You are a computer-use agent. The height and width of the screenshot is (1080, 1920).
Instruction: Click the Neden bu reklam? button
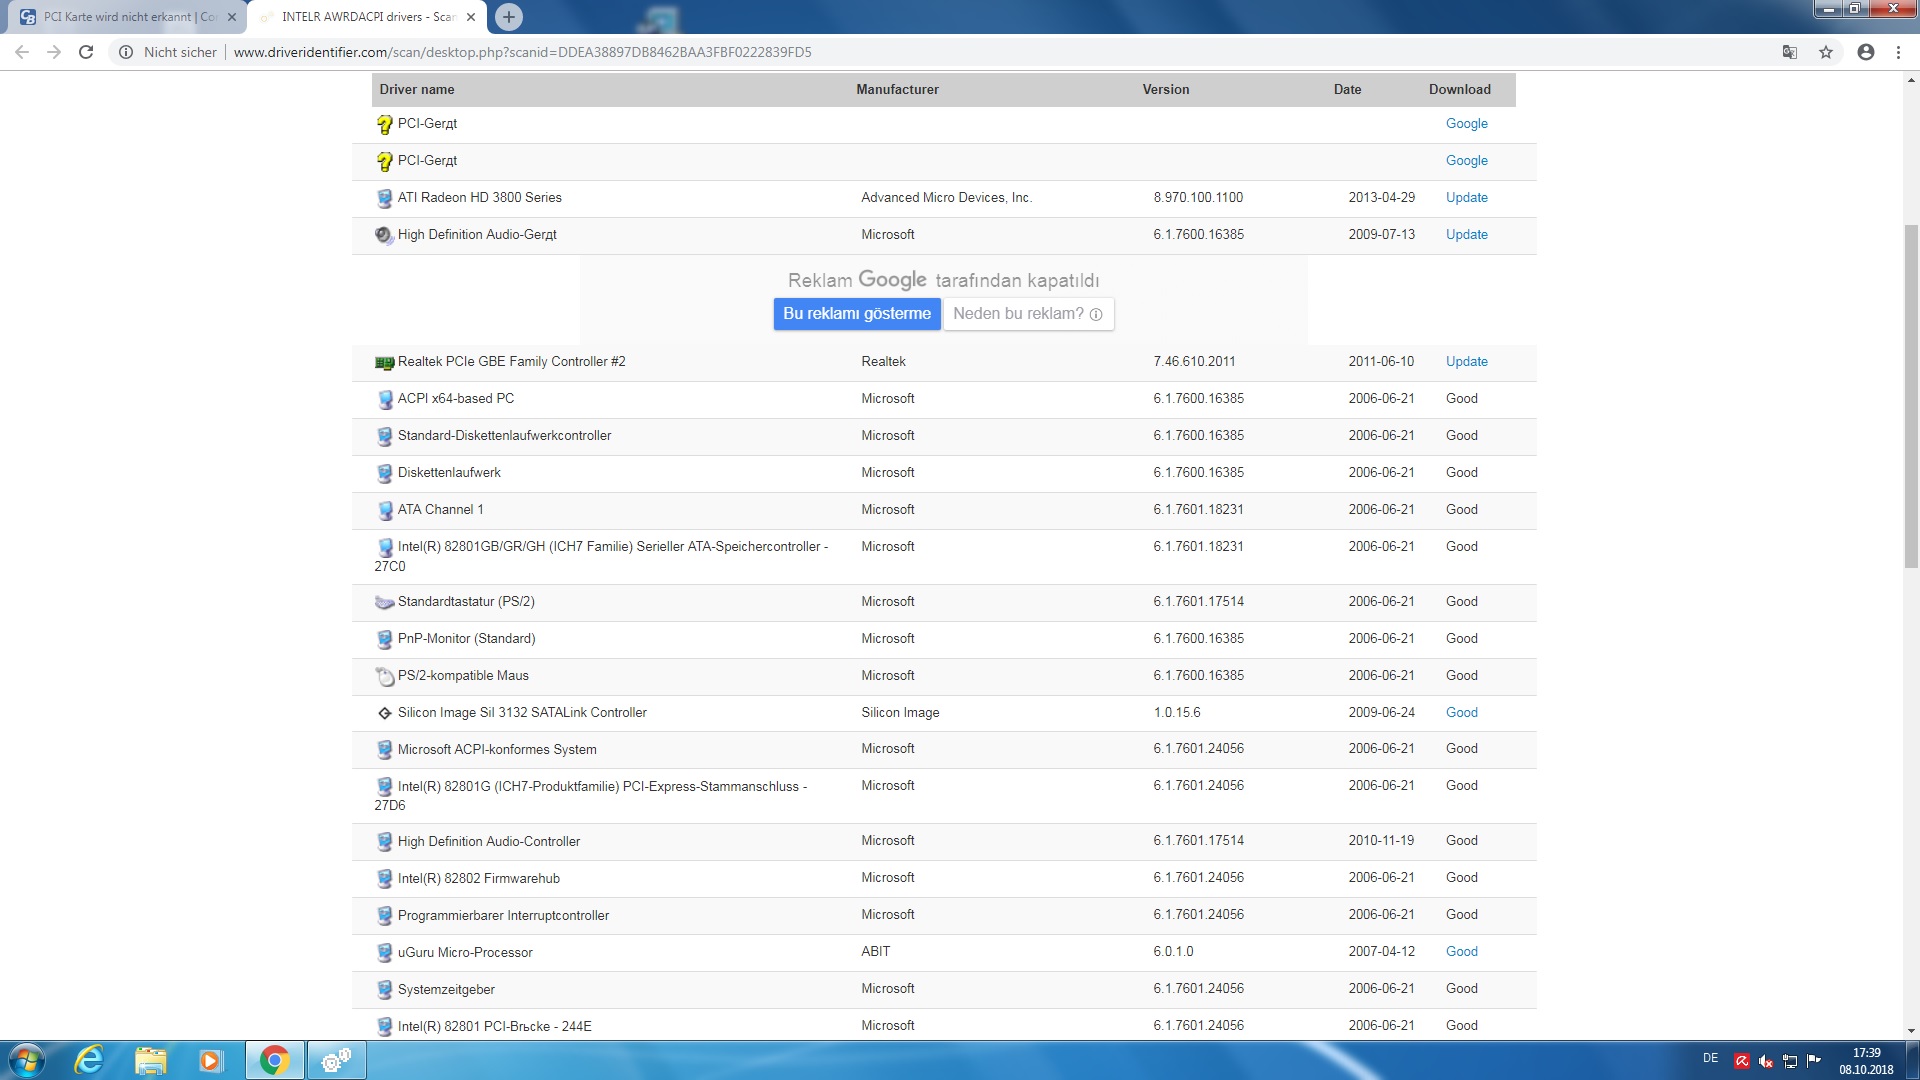pos(1027,313)
